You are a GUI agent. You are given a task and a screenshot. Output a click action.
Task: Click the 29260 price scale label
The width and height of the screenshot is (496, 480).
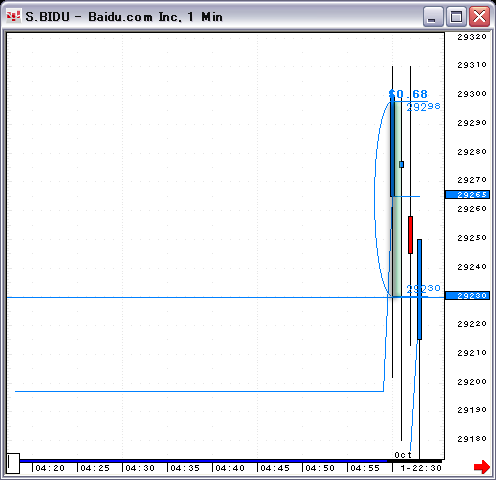[x=472, y=209]
